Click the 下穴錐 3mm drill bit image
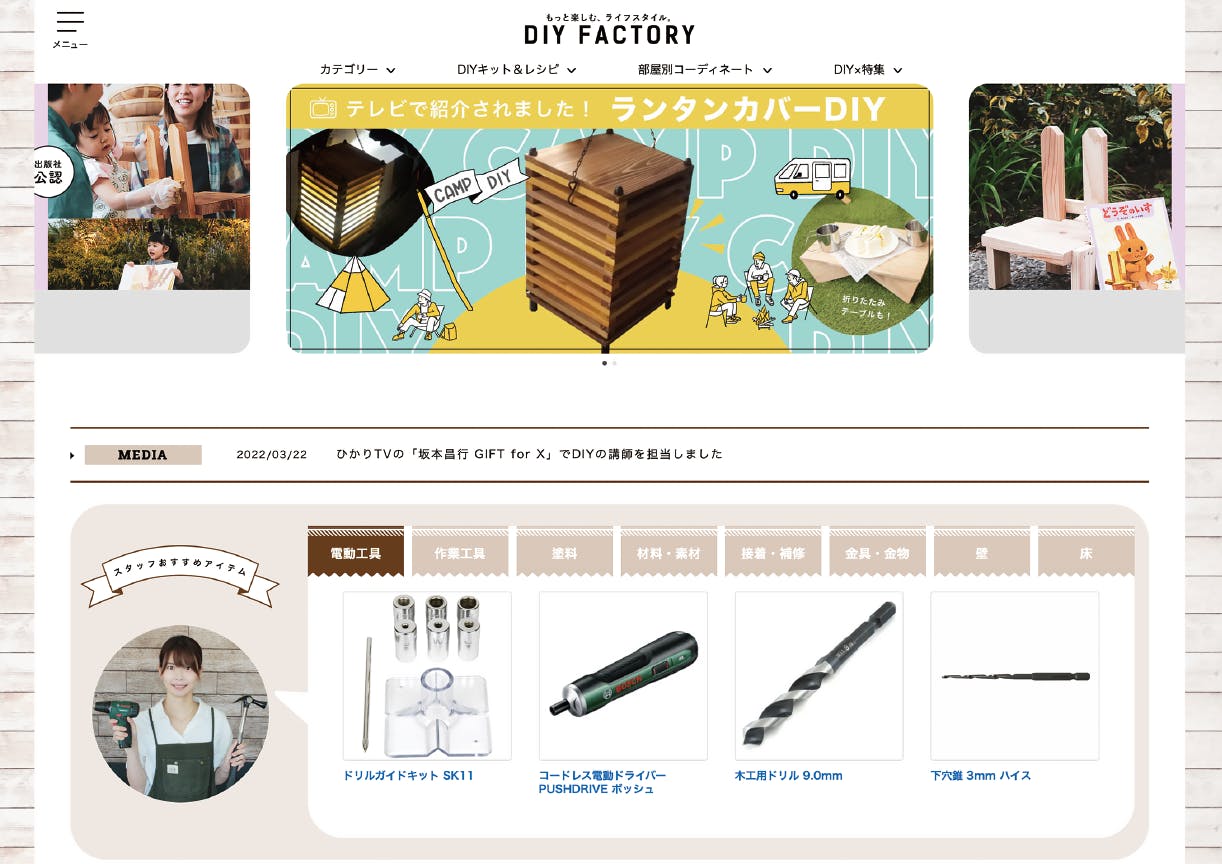The width and height of the screenshot is (1222, 864). 1015,676
